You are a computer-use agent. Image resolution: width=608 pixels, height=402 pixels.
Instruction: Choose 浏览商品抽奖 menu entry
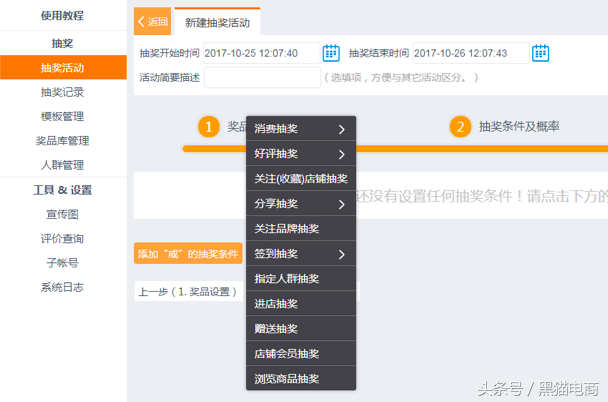pos(301,378)
